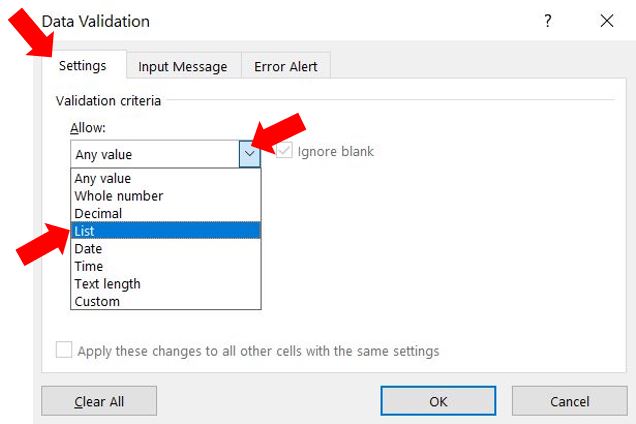The width and height of the screenshot is (636, 424).
Task: Click the Allow dropdown arrow
Action: coord(250,154)
